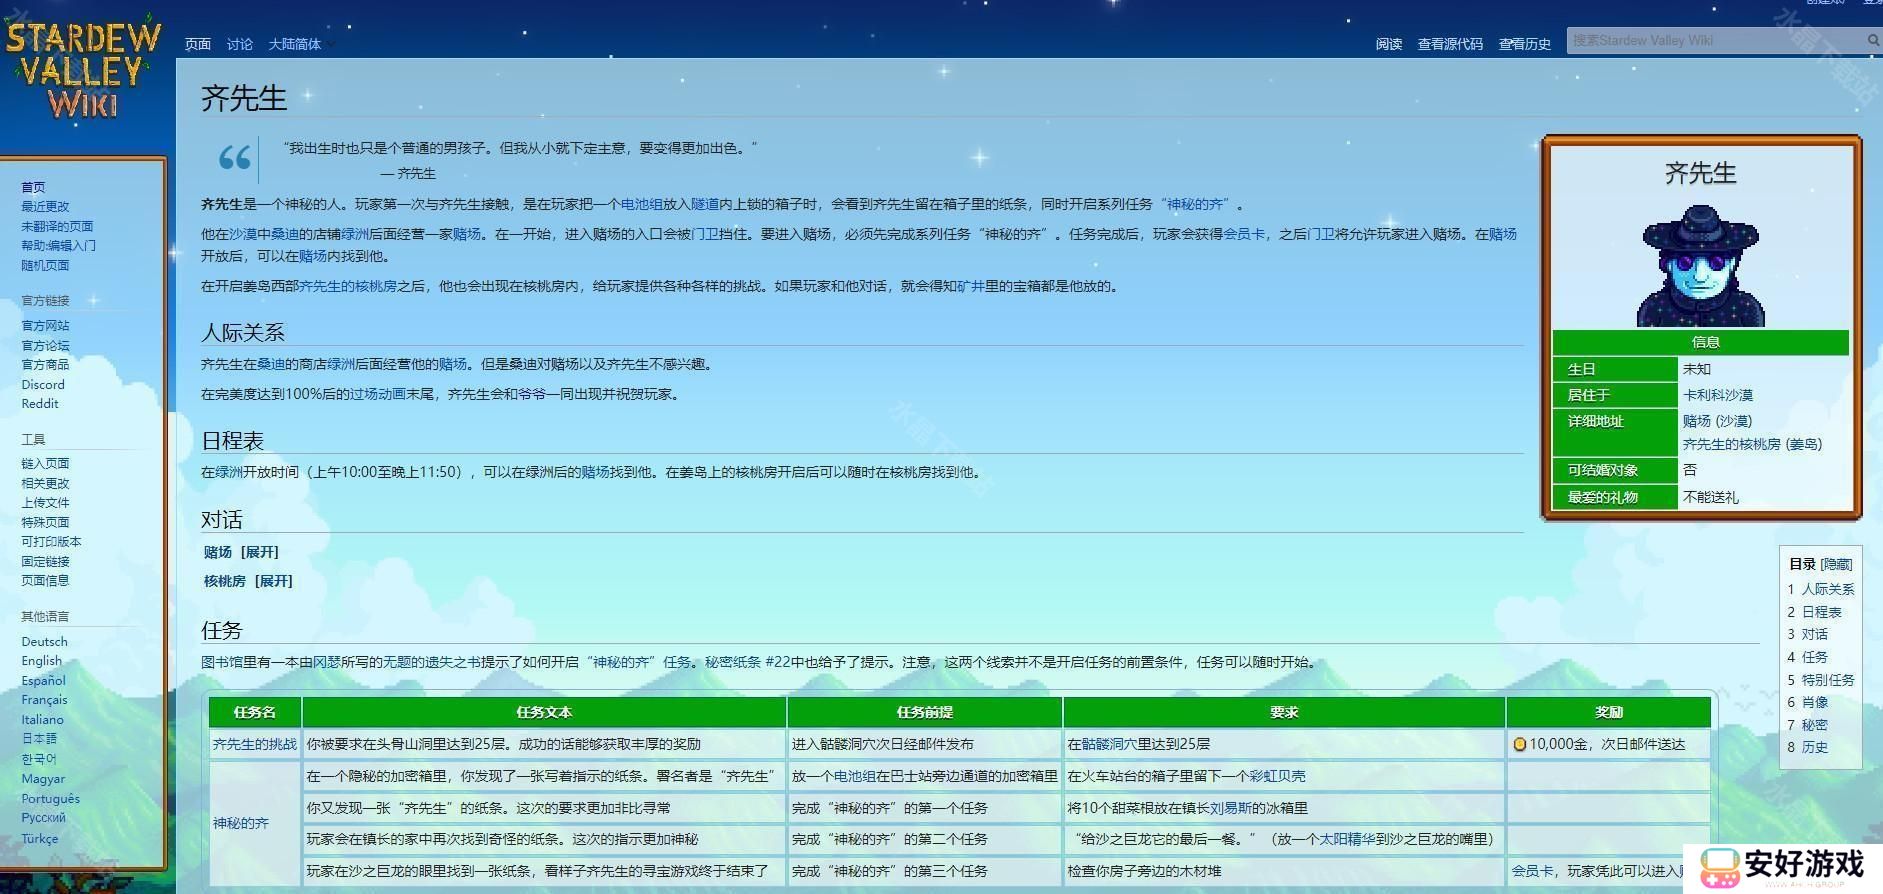Click the gold coin icon in reward column
1883x894 pixels.
pyautogui.click(x=1519, y=744)
